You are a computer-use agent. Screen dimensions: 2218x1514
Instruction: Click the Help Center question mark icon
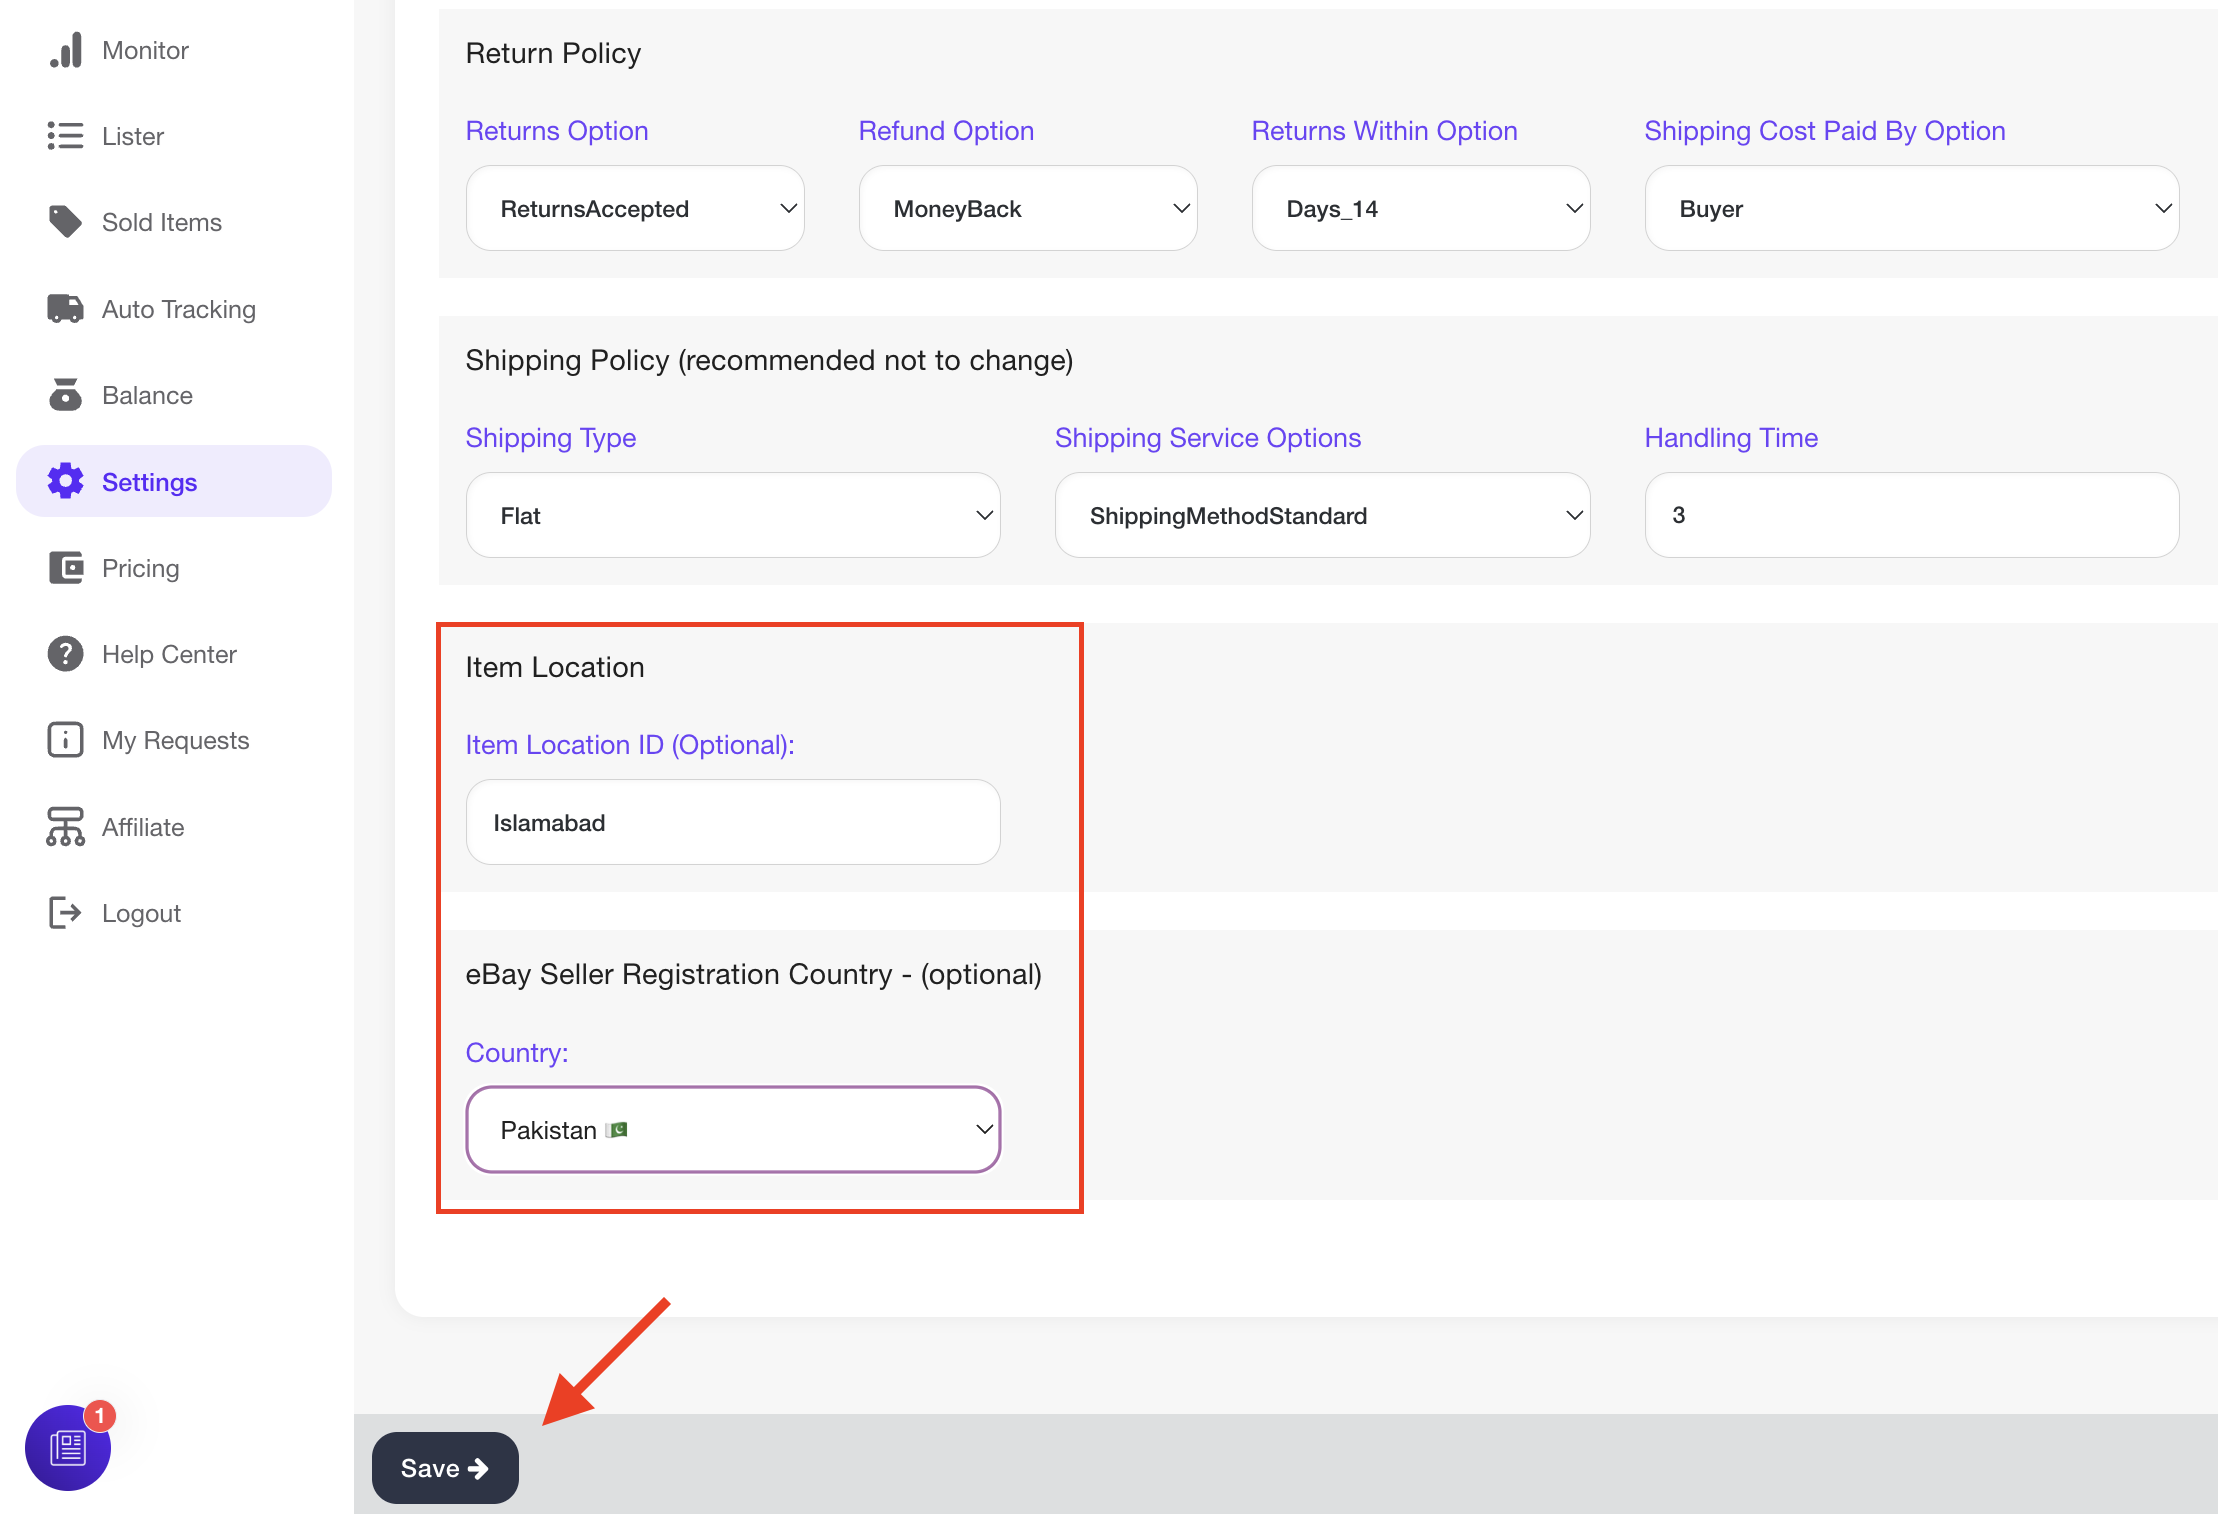click(x=66, y=654)
